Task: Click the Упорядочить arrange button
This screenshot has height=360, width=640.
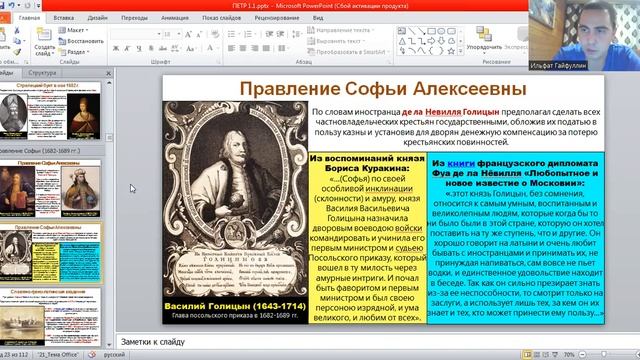Action: (x=484, y=40)
